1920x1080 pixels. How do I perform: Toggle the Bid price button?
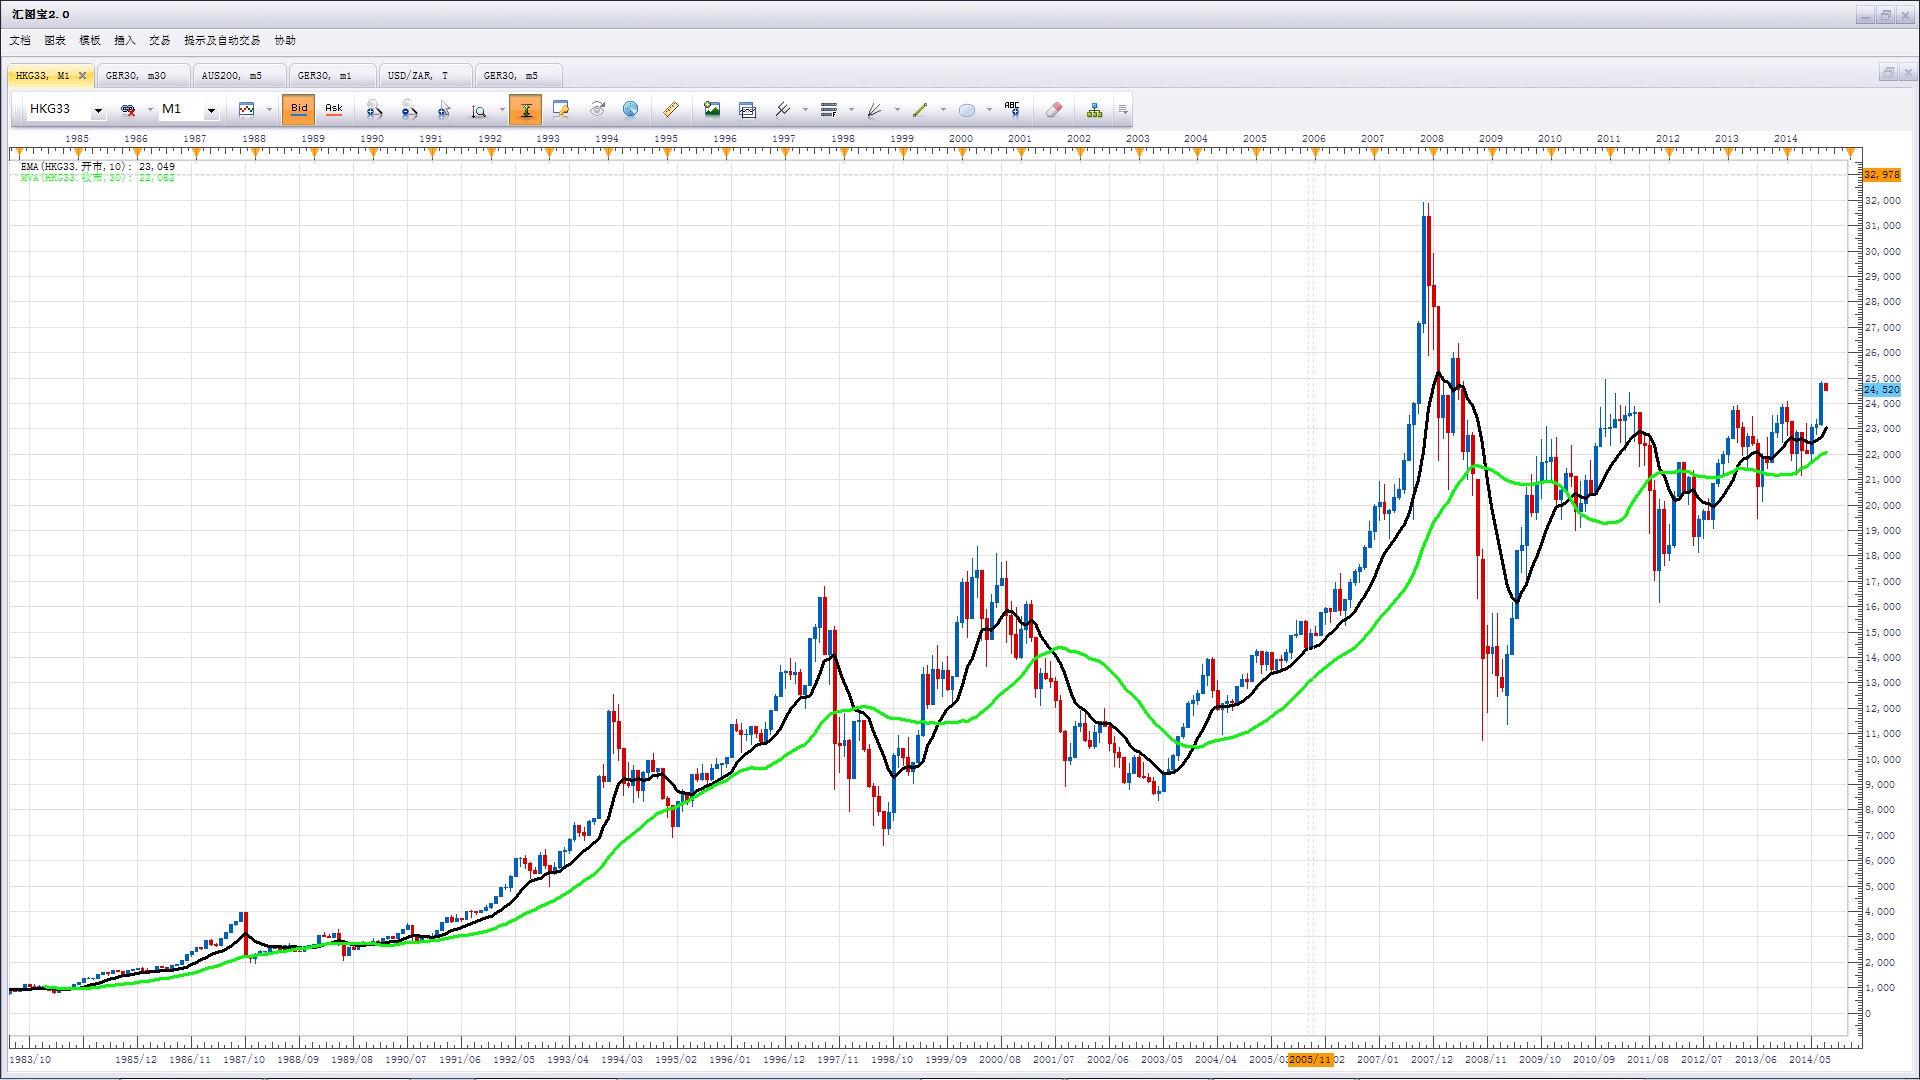pos(299,109)
